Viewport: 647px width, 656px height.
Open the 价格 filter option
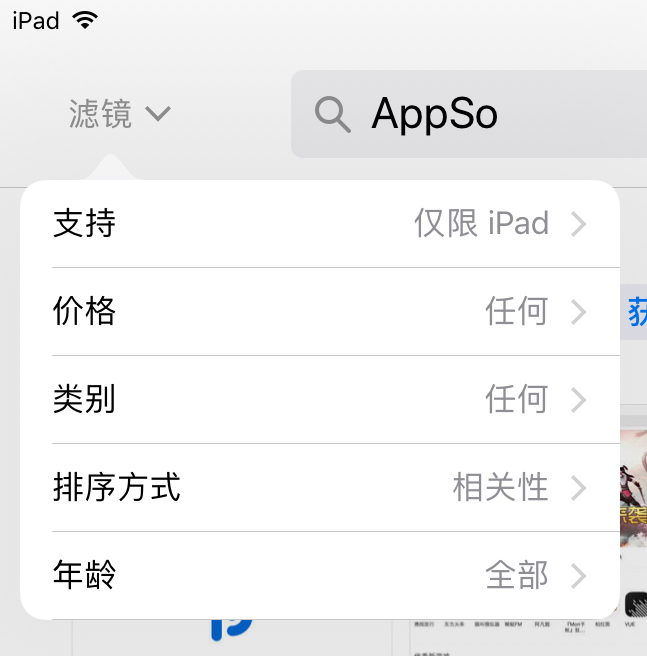coord(320,311)
